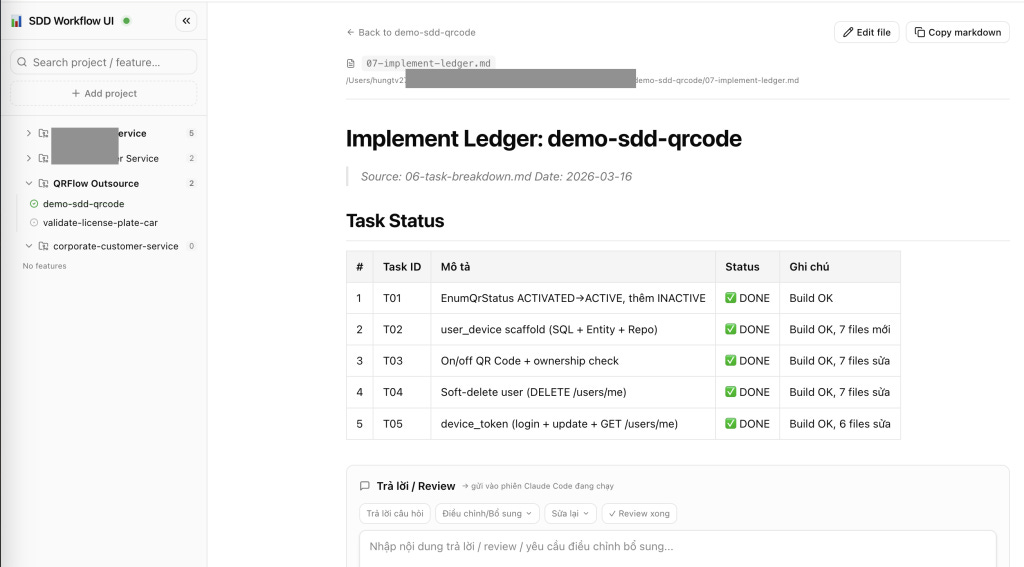Click the Build OK, 7 files mới note
This screenshot has height=567, width=1024.
840,329
